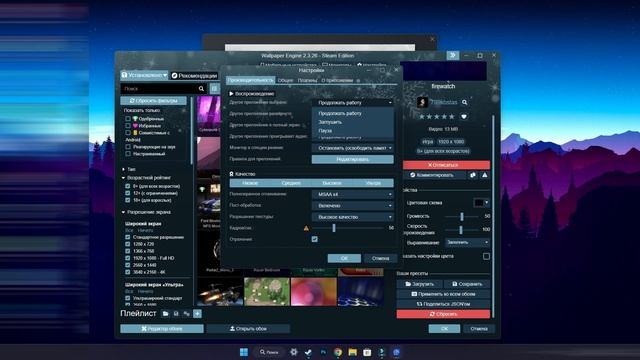The image size is (640, 360).
Task: Uncheck the 1920 x 1080 - Full HD checkbox
Action: (x=128, y=258)
